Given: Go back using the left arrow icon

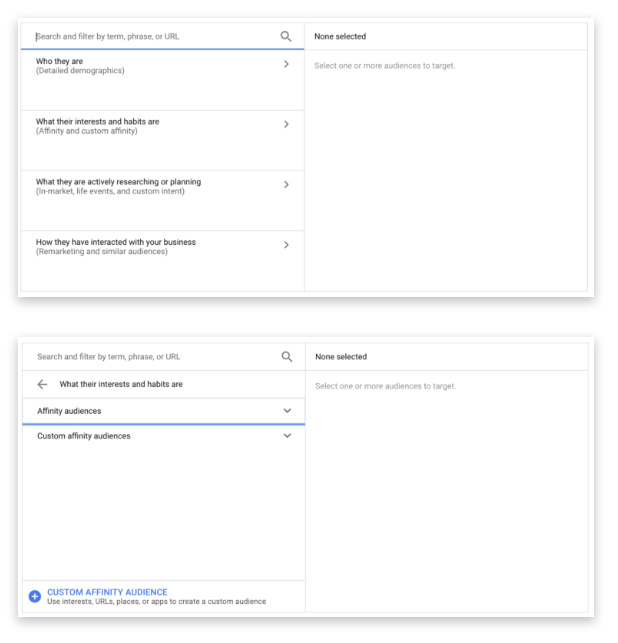Looking at the screenshot, I should coord(42,384).
